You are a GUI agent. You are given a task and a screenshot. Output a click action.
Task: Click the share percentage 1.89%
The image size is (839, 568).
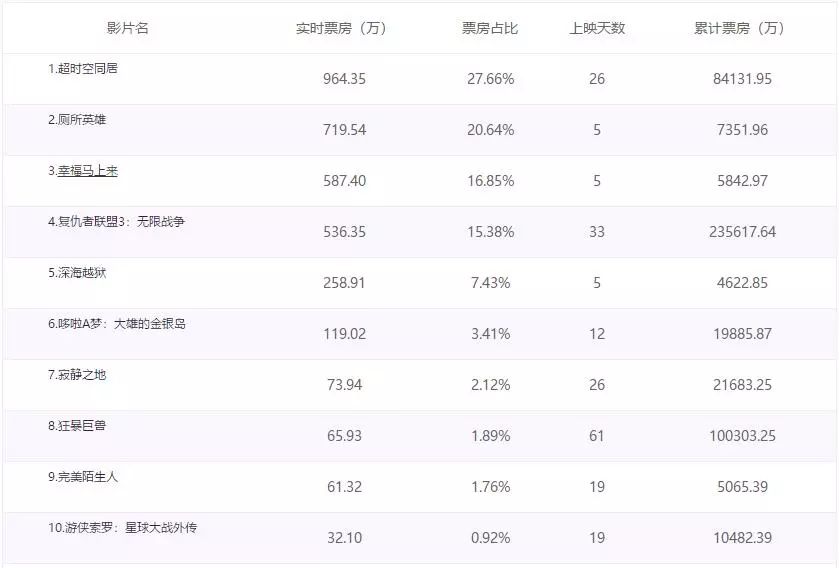[491, 436]
